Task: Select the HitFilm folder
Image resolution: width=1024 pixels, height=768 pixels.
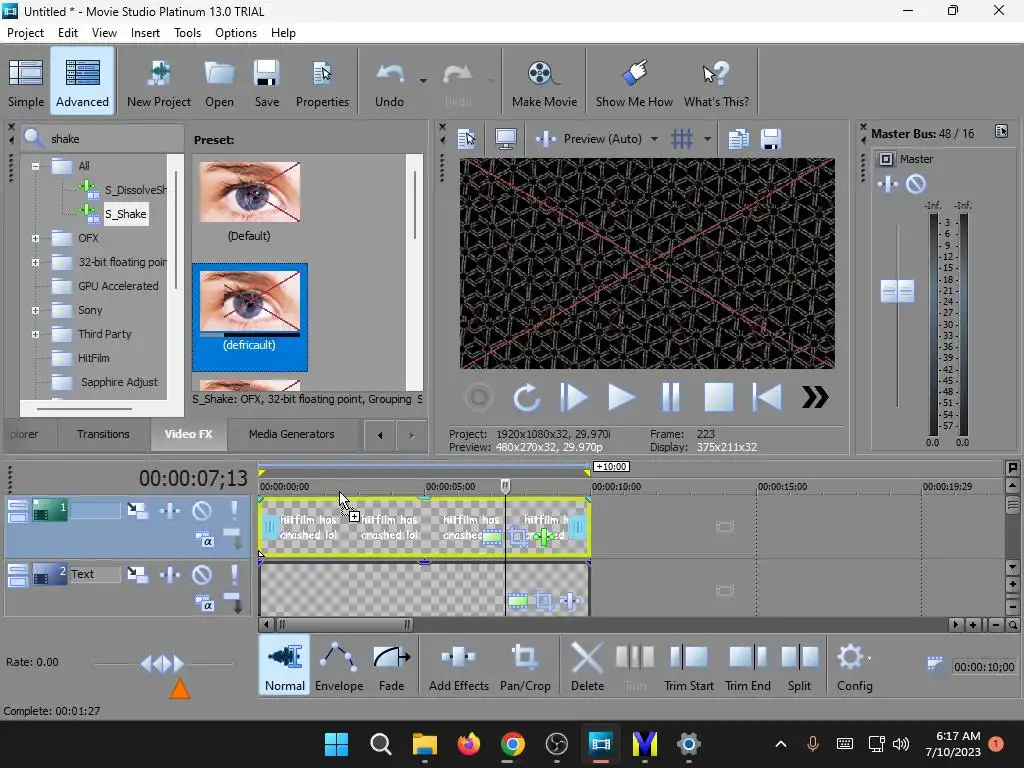Action: click(93, 358)
